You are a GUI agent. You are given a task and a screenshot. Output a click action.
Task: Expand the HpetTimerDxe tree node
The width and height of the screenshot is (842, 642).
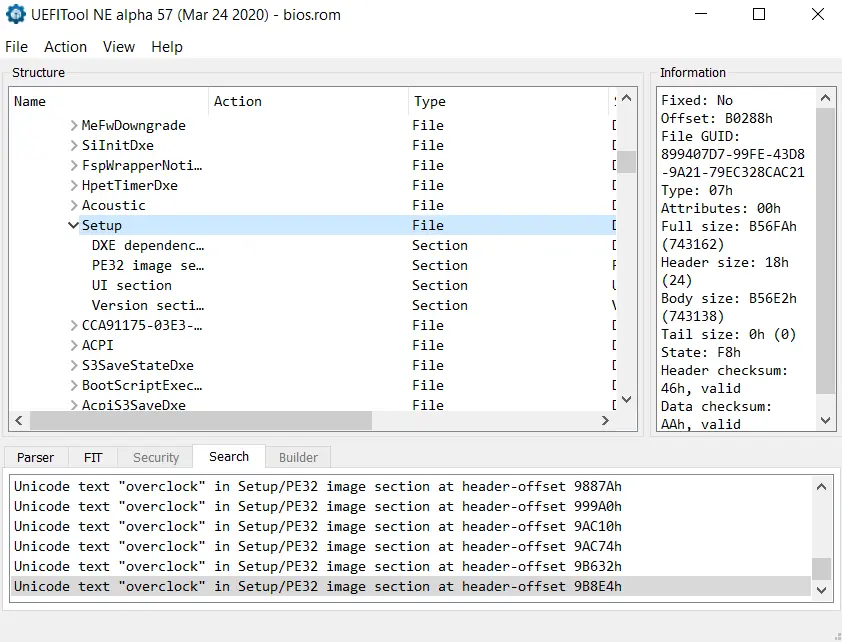coord(74,185)
